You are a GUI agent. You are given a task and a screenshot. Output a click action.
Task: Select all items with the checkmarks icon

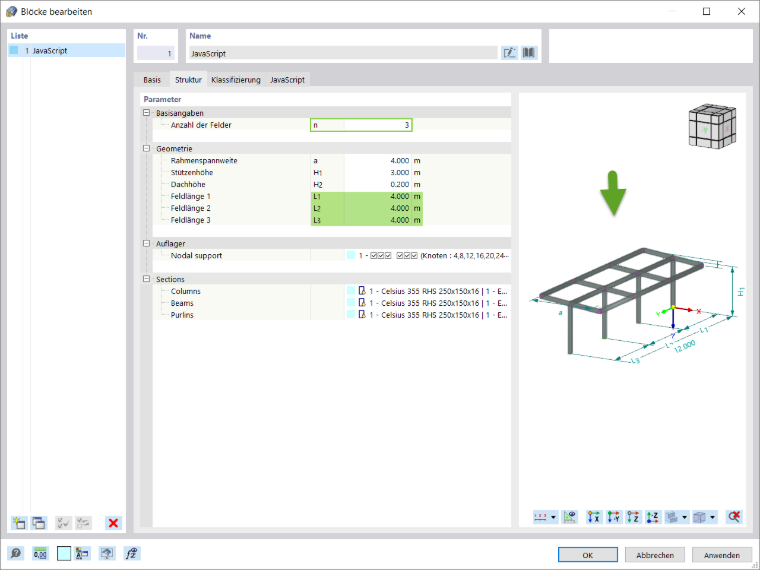tap(63, 522)
